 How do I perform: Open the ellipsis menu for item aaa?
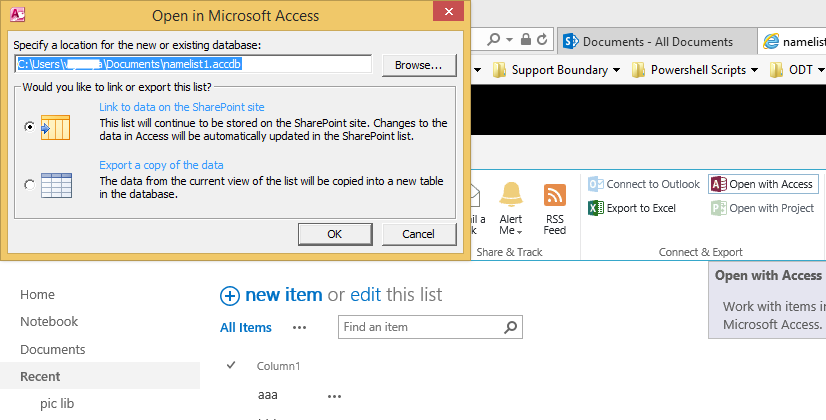coord(335,396)
